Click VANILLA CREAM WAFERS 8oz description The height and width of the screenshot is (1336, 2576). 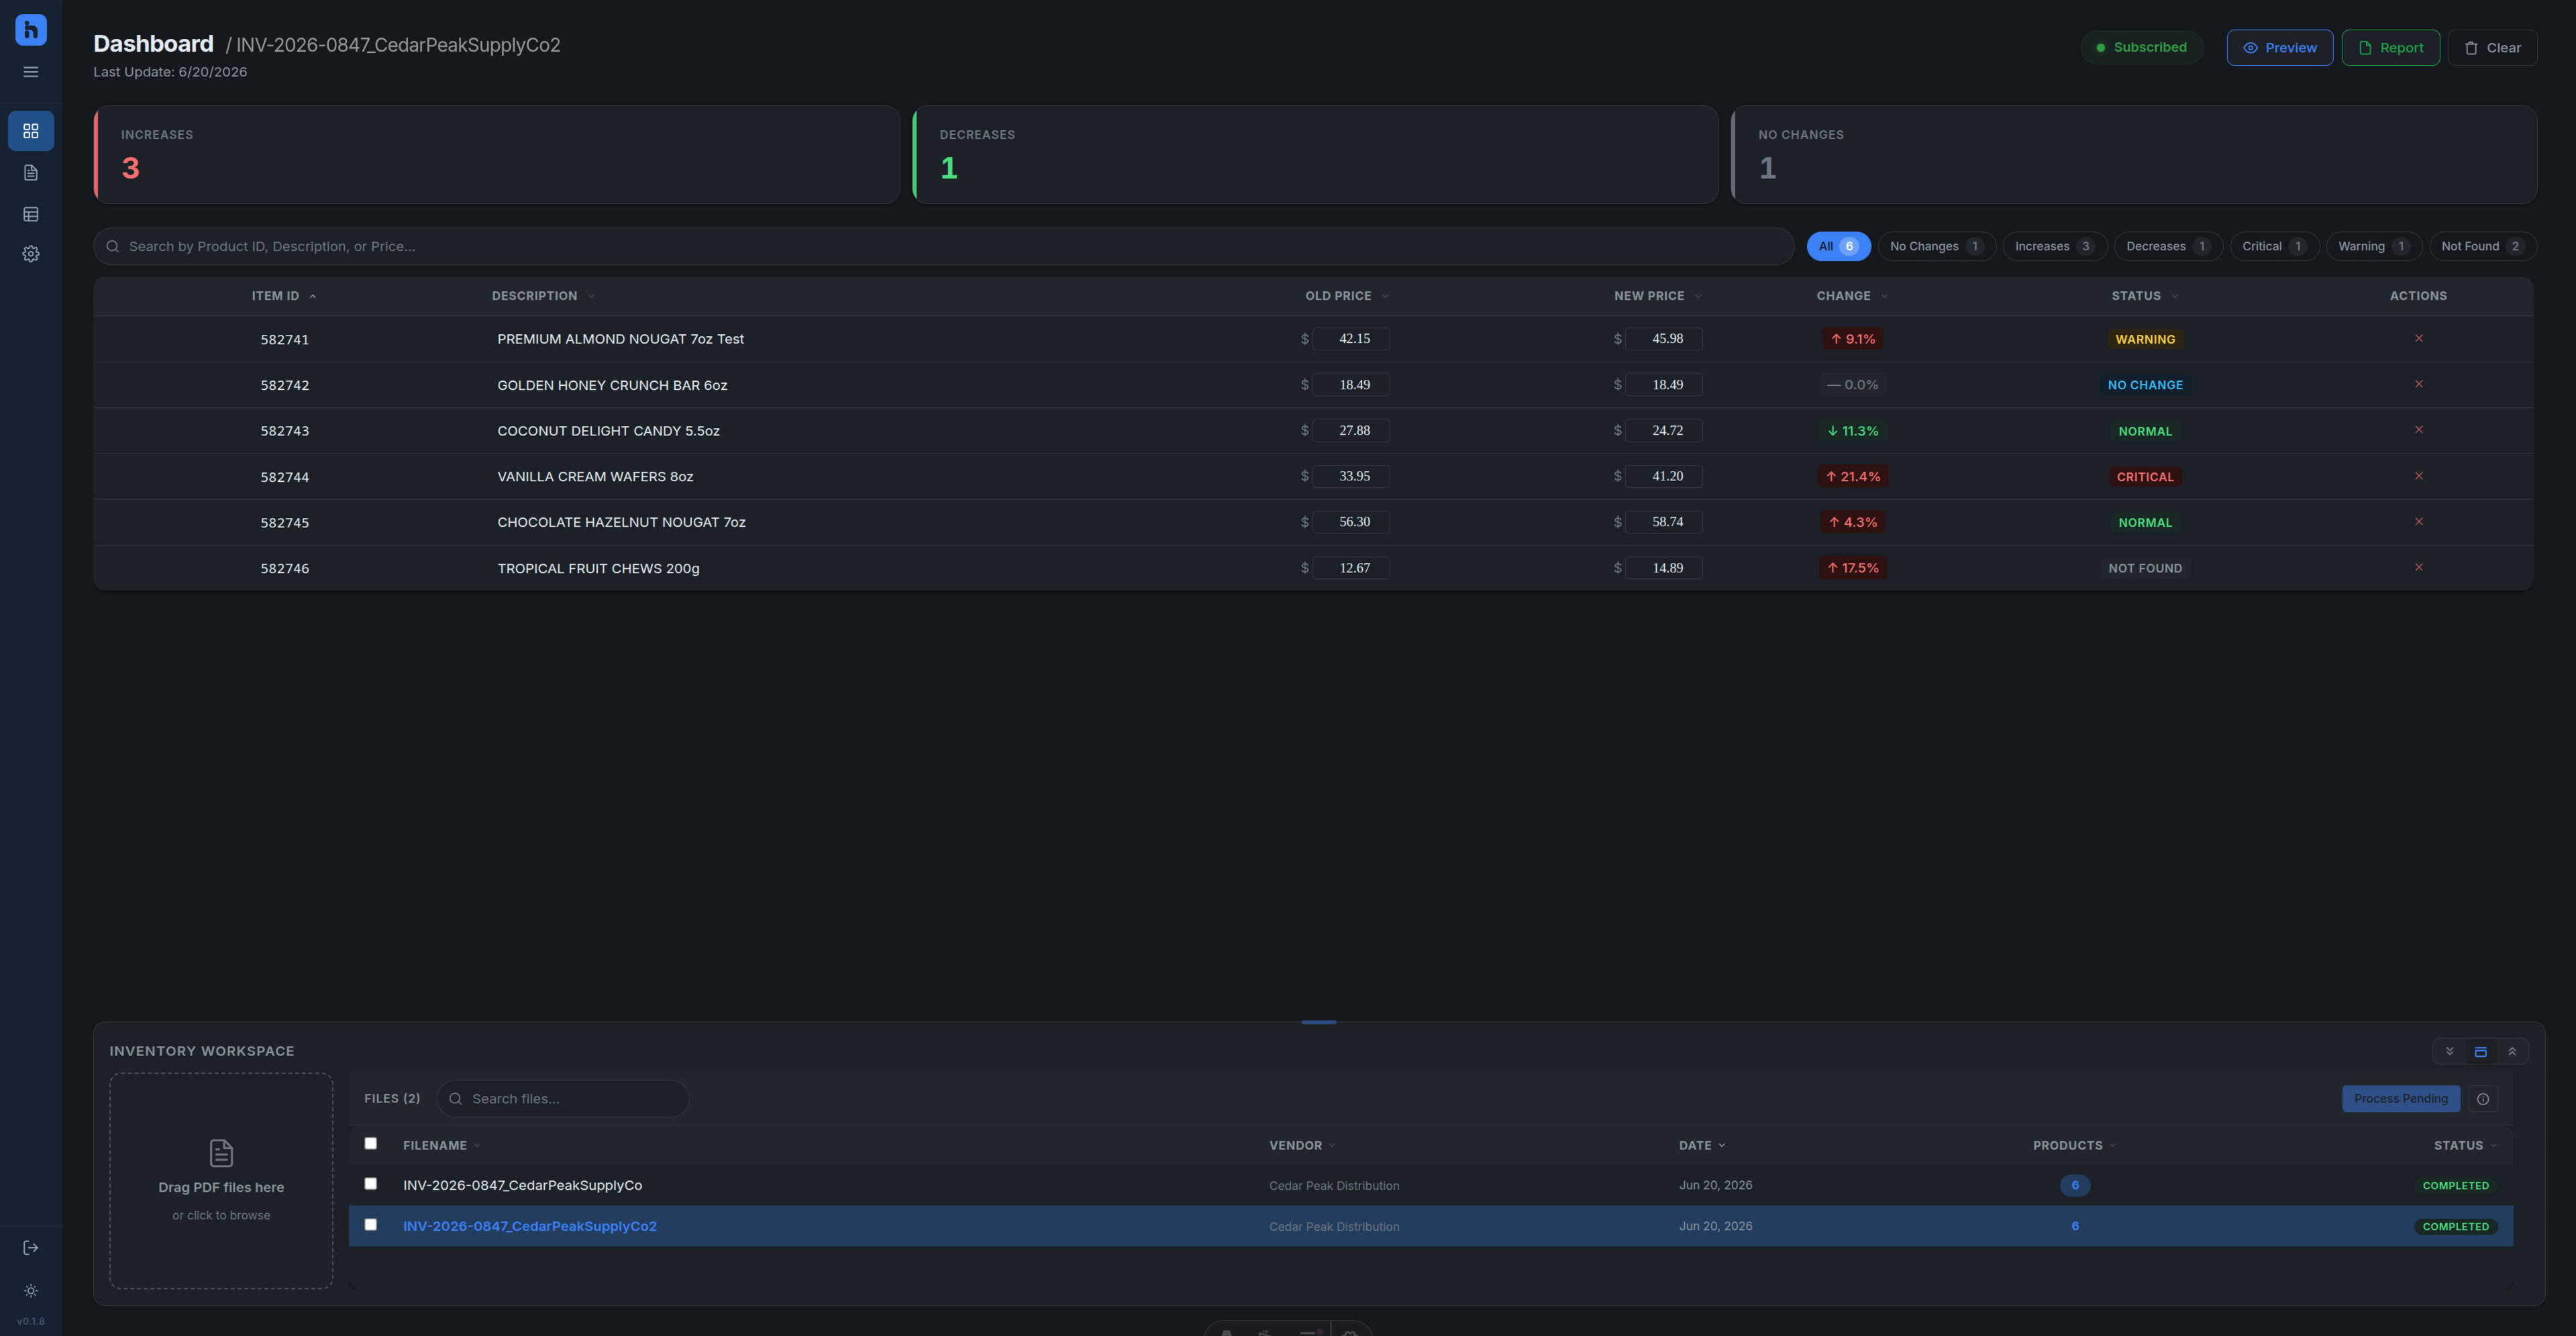tap(595, 476)
